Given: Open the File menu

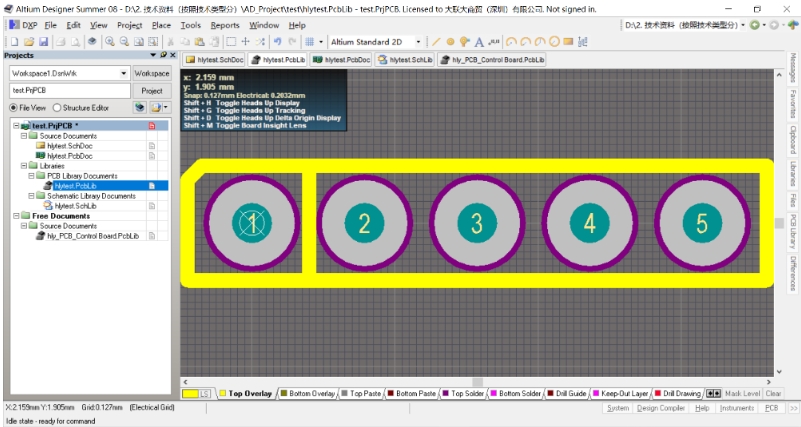Looking at the screenshot, I should (51, 25).
